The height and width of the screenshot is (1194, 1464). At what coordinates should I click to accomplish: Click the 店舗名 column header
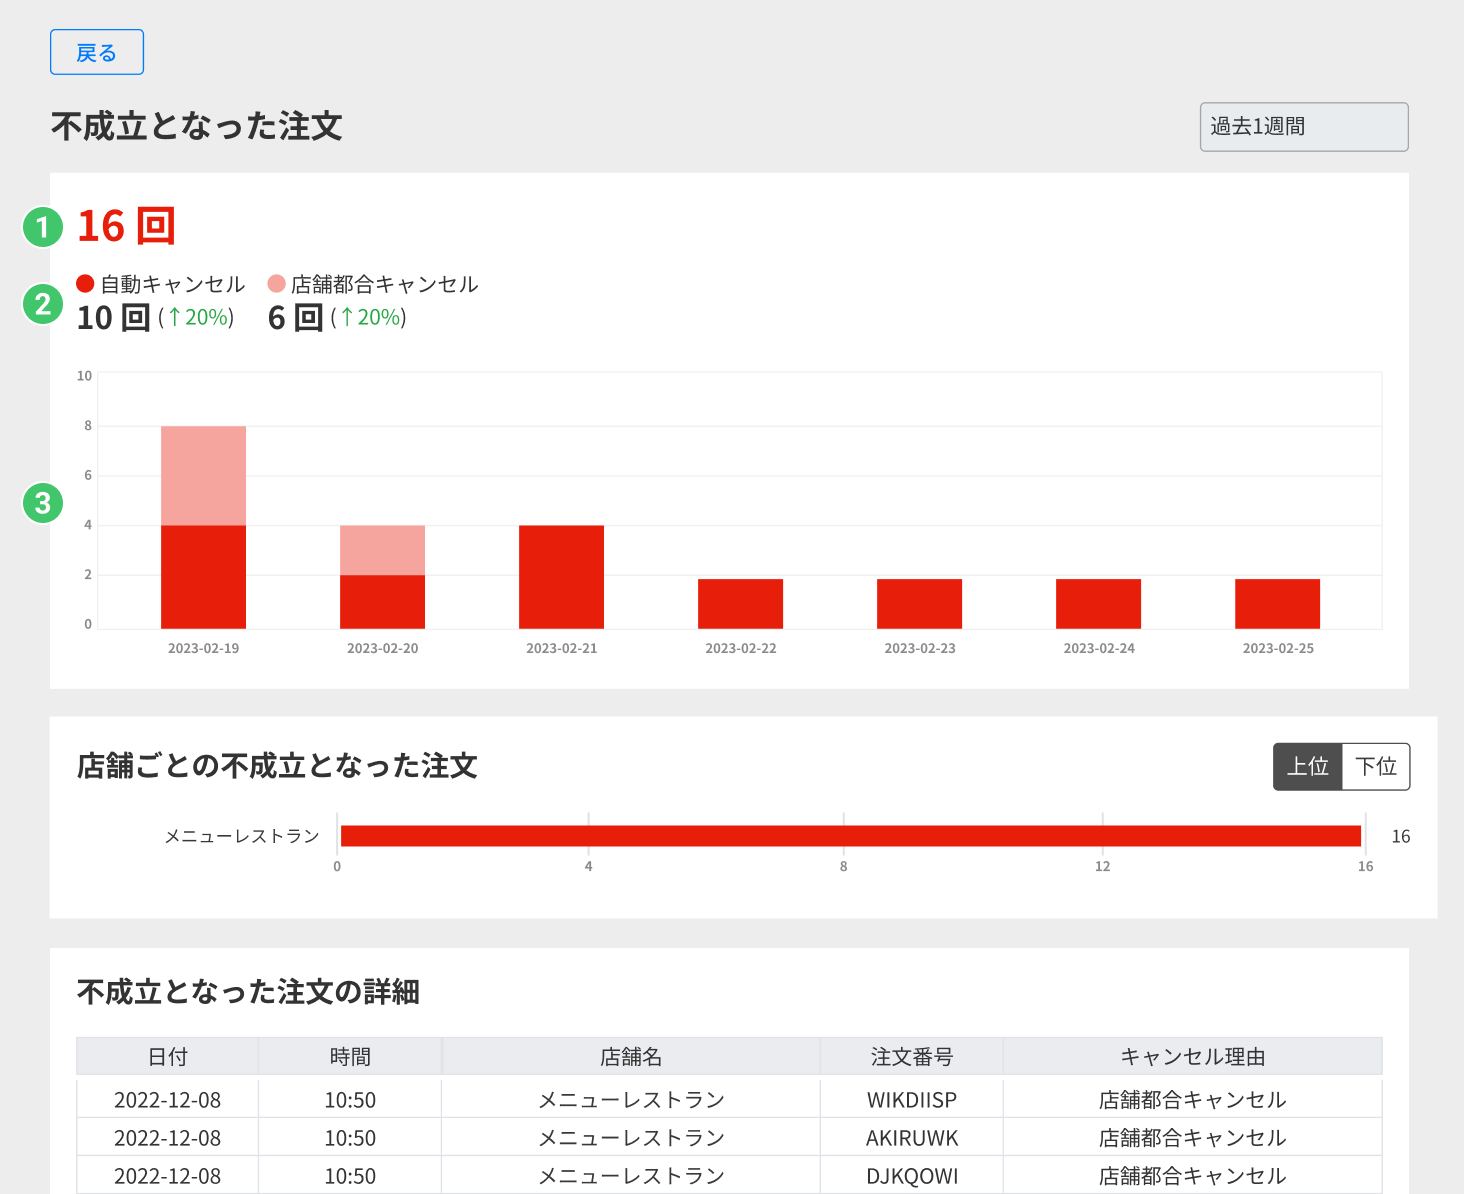coord(631,1057)
